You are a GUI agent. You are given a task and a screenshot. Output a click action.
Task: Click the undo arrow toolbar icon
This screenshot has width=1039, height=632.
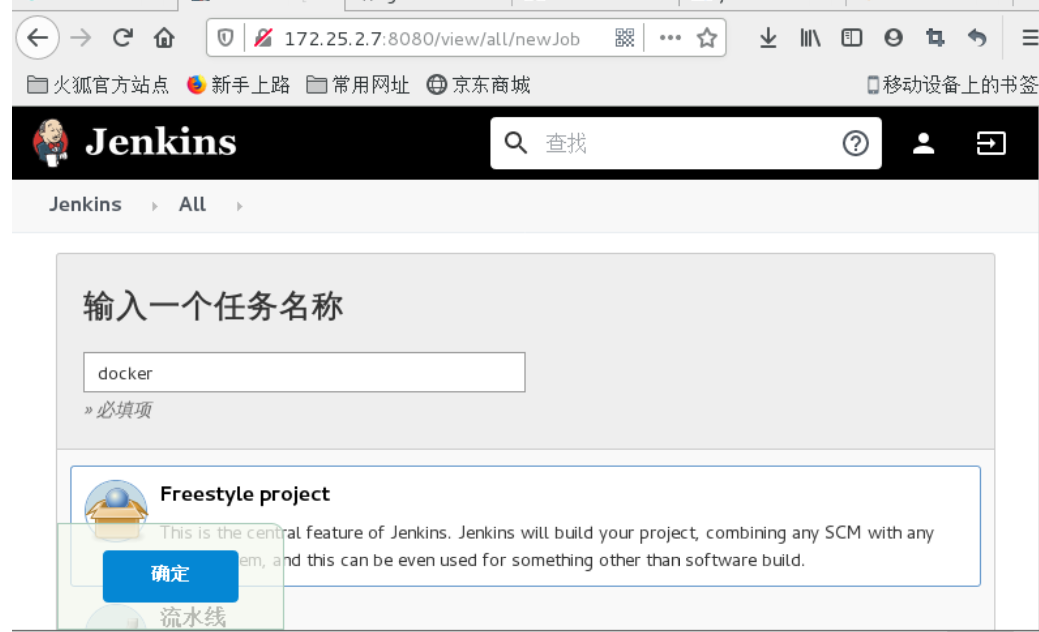pos(977,38)
